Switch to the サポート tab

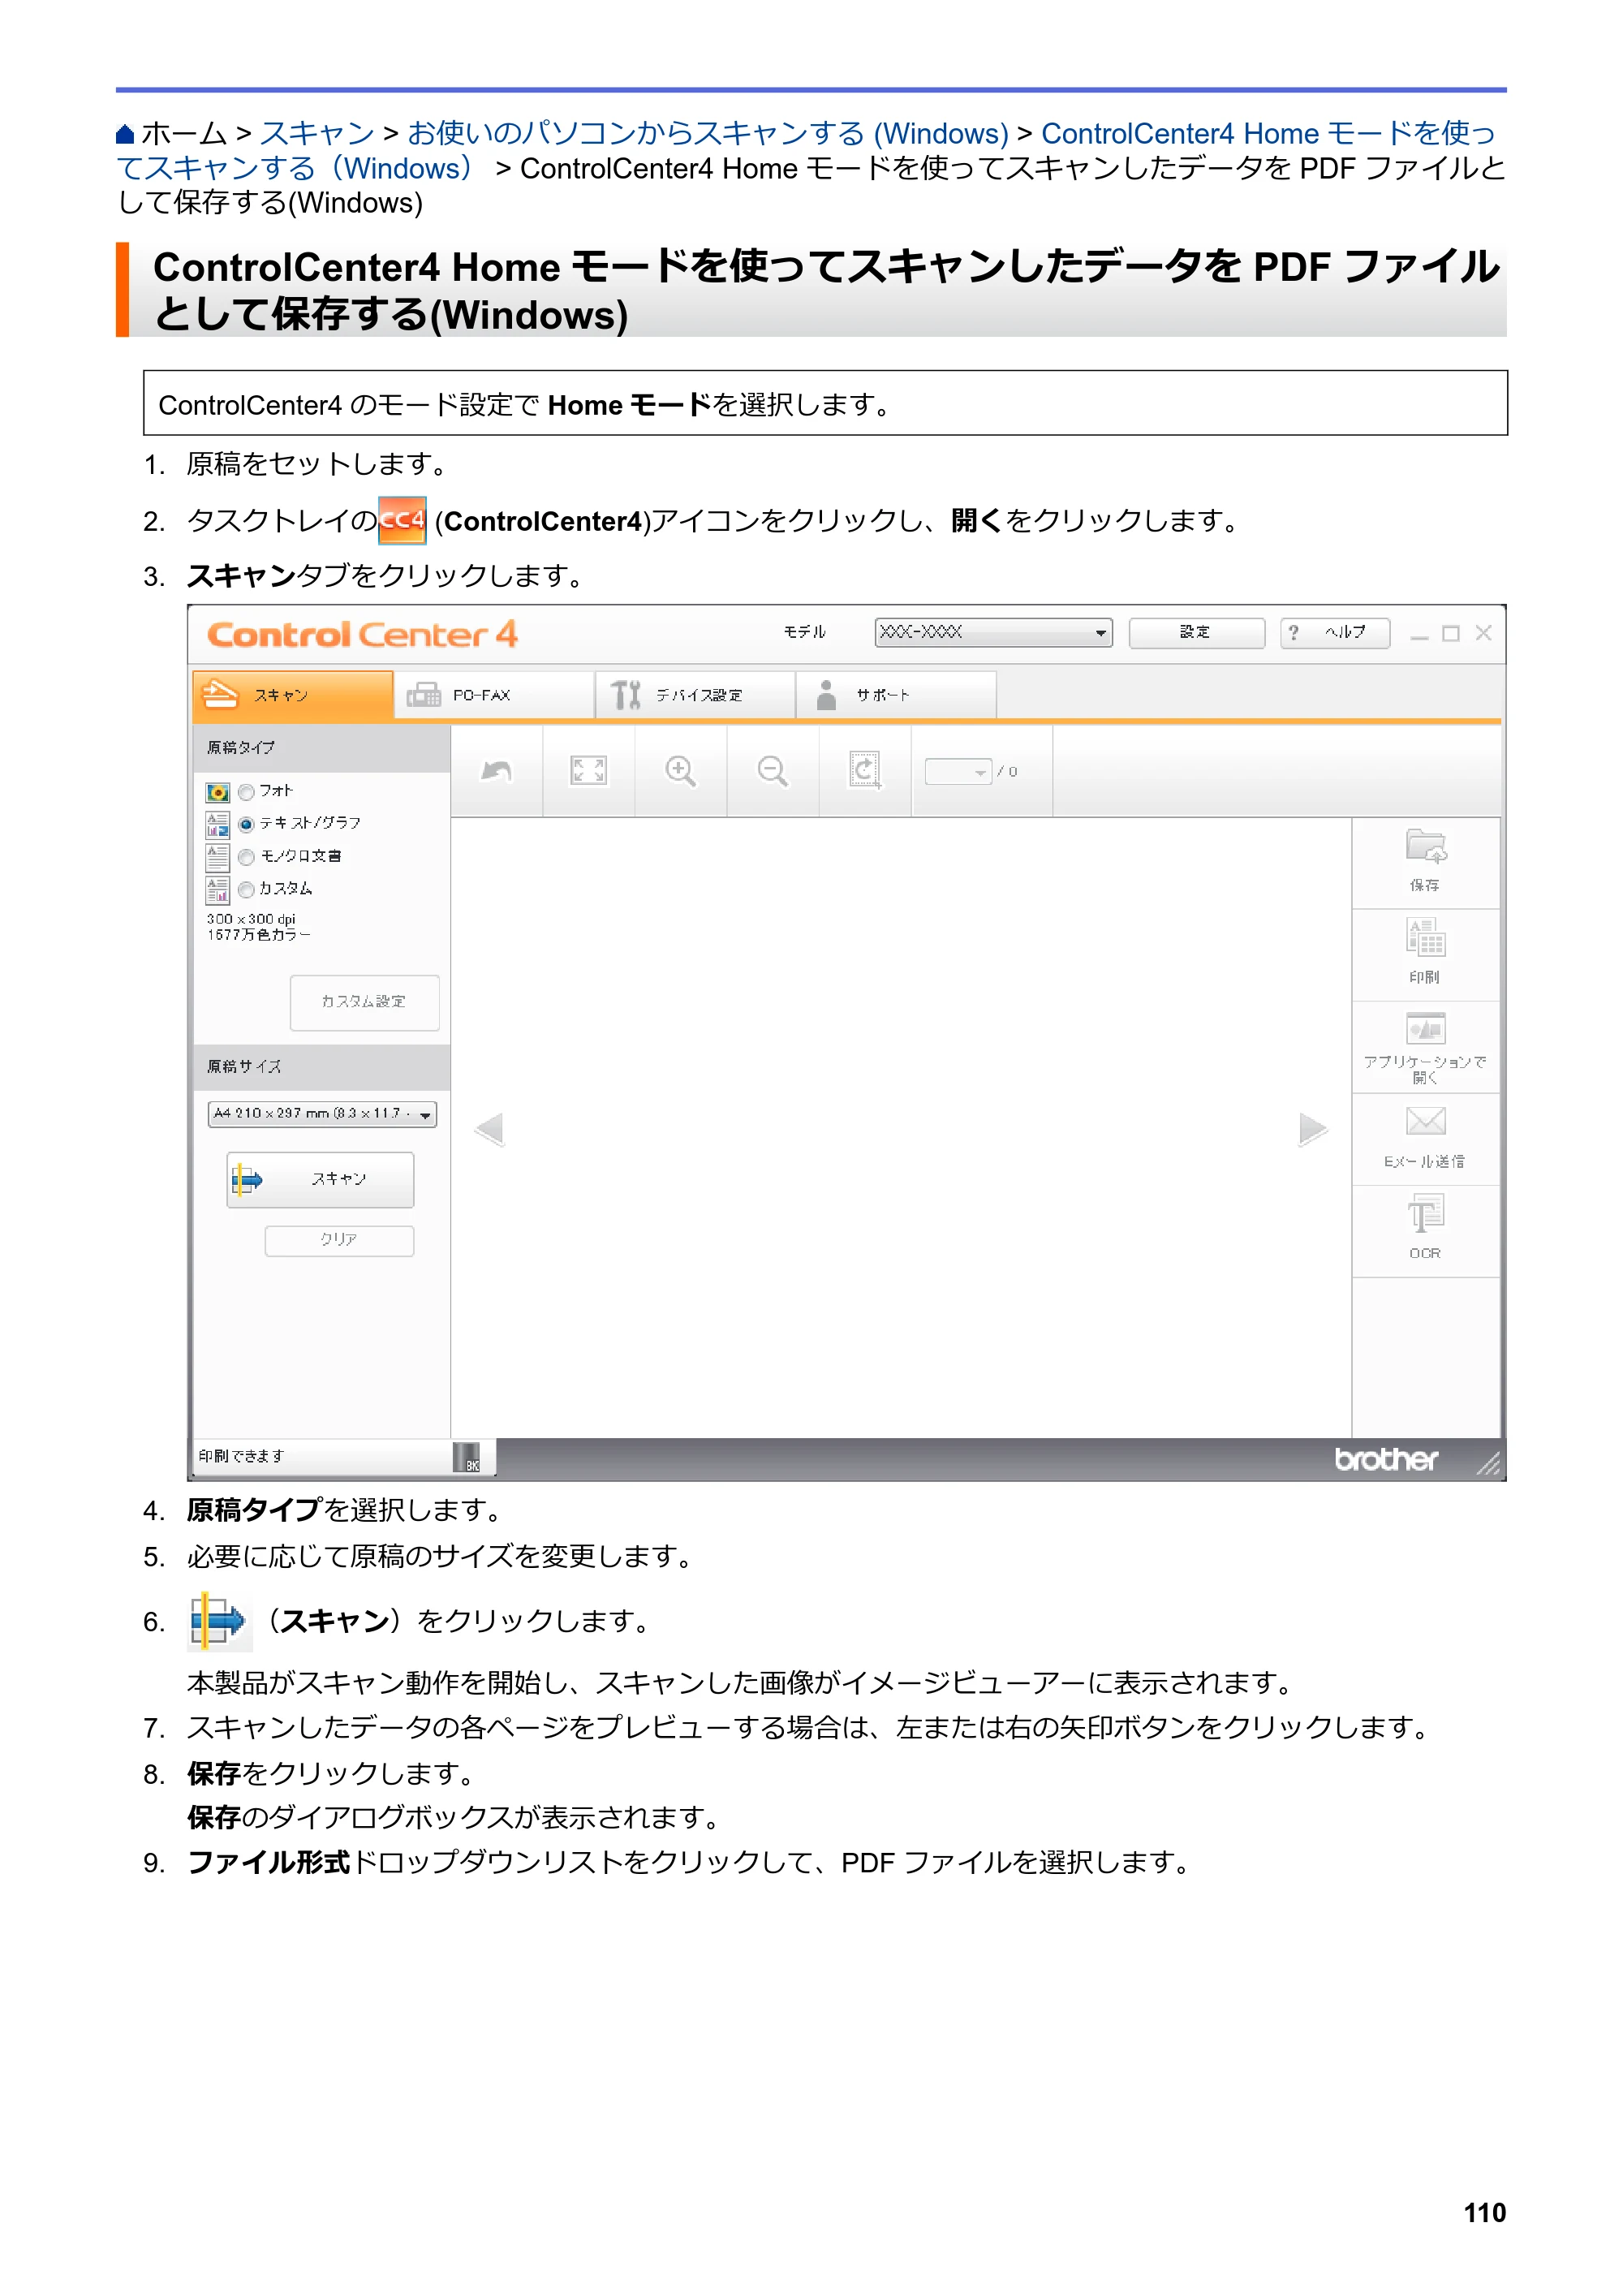pos(896,695)
